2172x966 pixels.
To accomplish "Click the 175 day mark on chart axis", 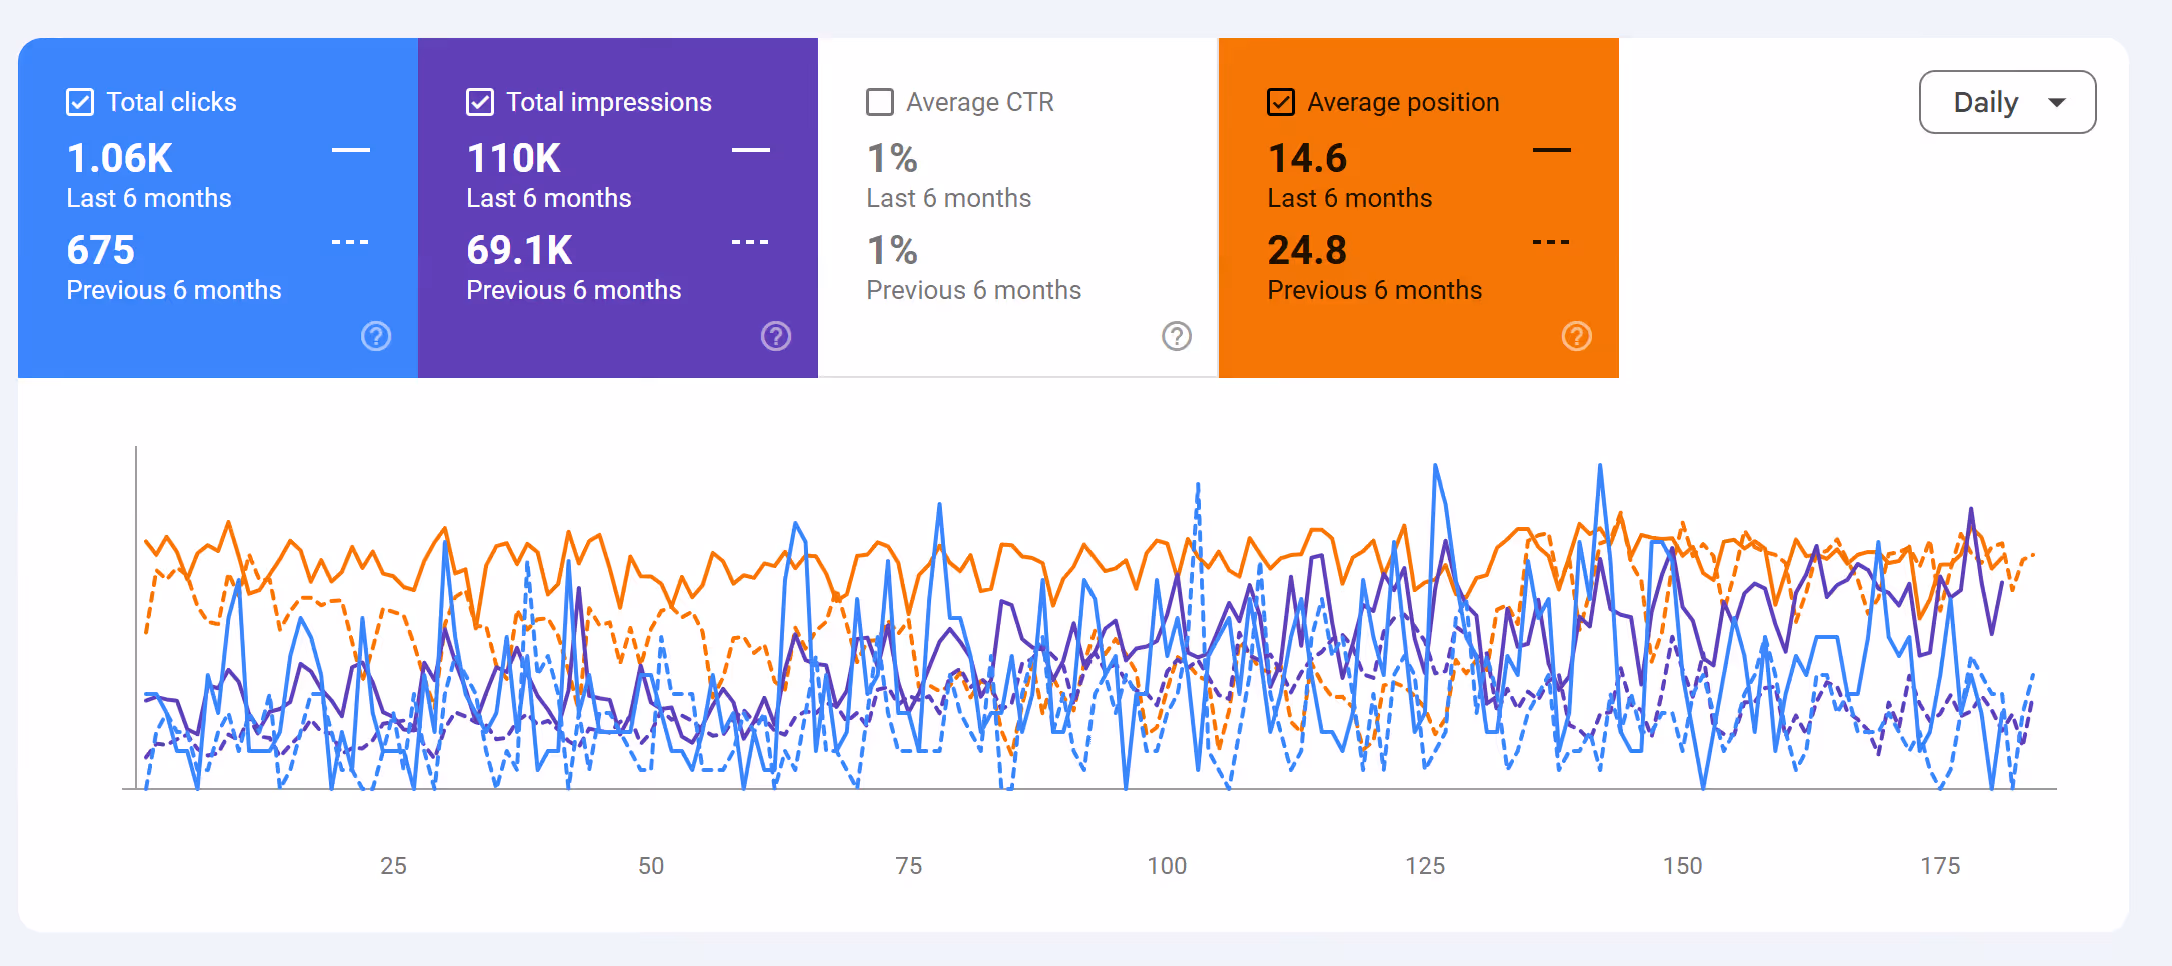I will (1940, 866).
